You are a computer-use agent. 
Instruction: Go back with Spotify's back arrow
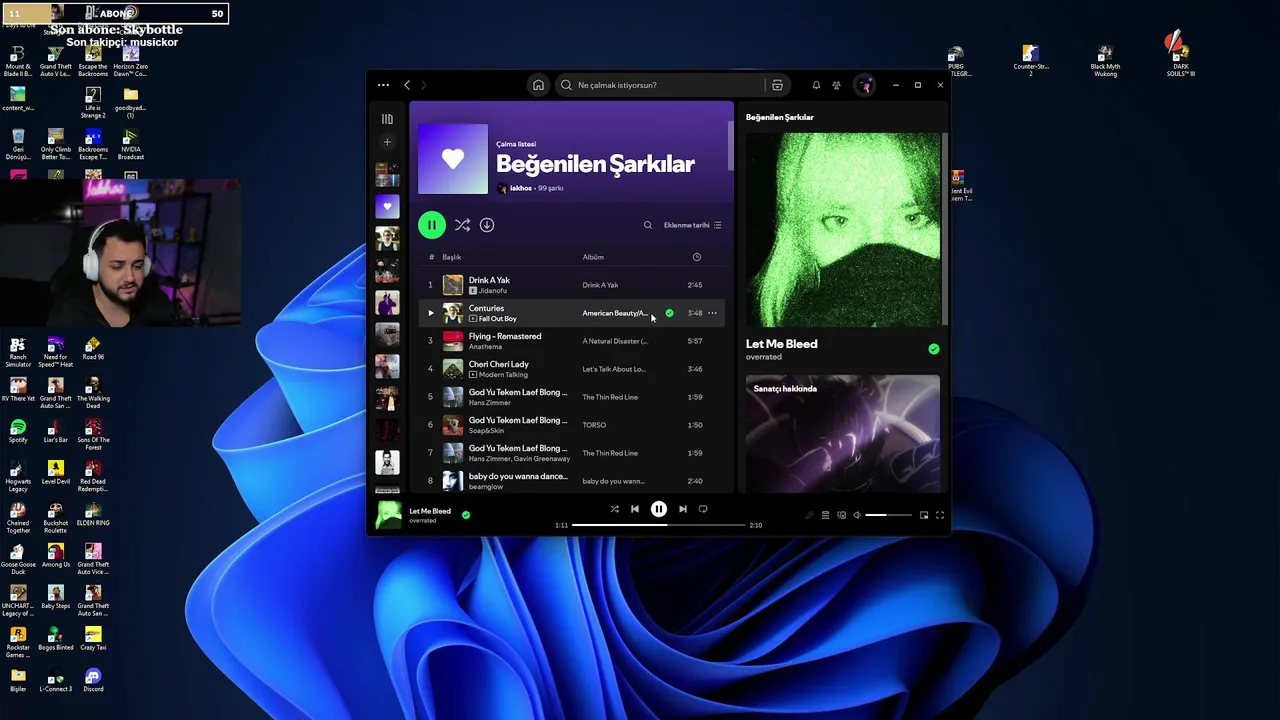pyautogui.click(x=407, y=85)
